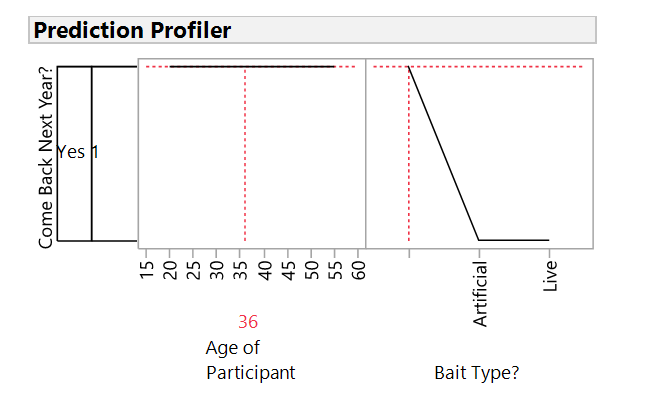Click the Yes 1 response label
The image size is (652, 401).
coord(78,153)
